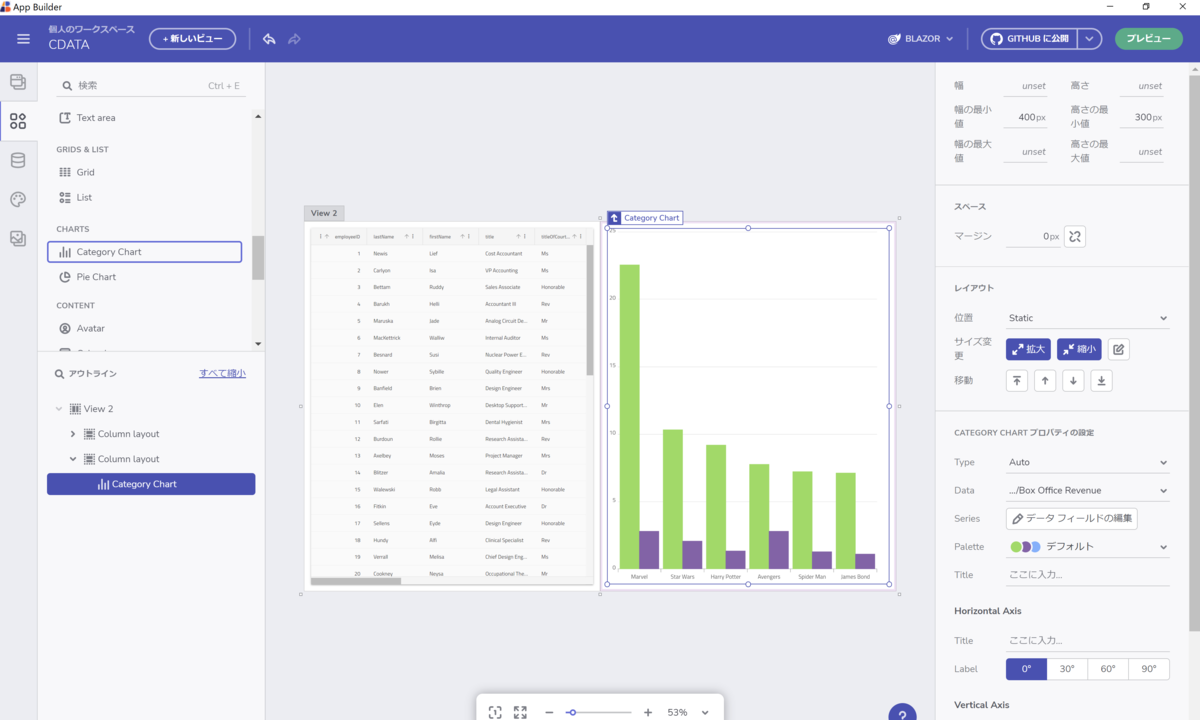This screenshot has width=1200, height=720.
Task: Open the BLAZOR framework dropdown
Action: click(x=920, y=39)
